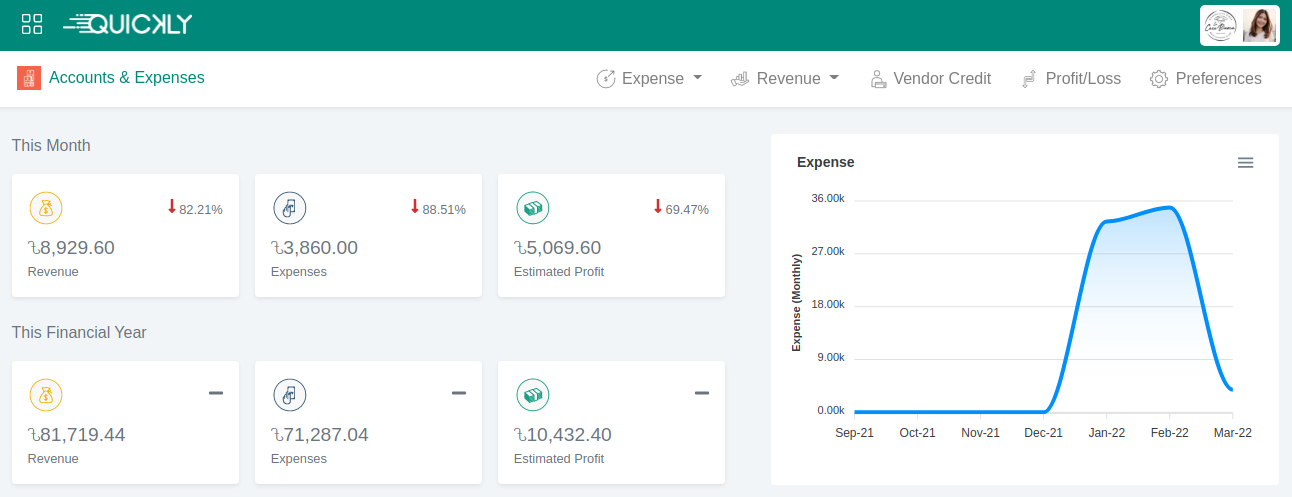Click the monthly Expenses card icon

(289, 208)
